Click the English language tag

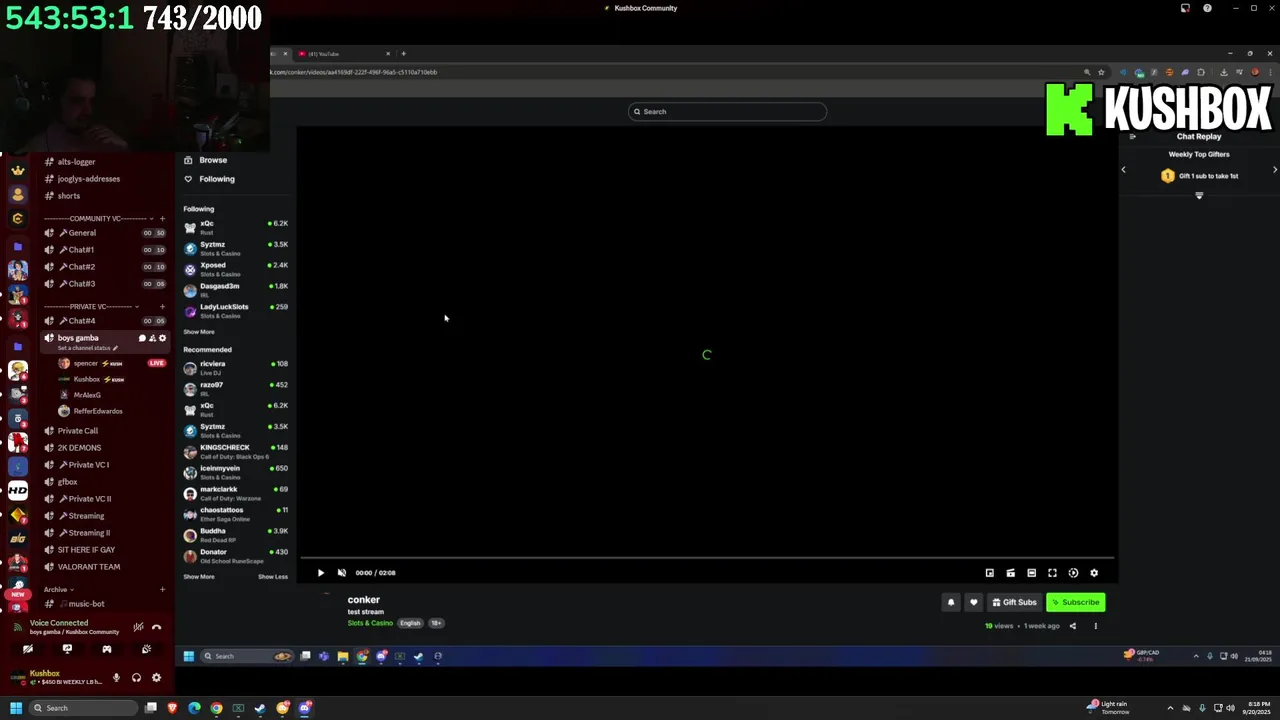click(410, 623)
